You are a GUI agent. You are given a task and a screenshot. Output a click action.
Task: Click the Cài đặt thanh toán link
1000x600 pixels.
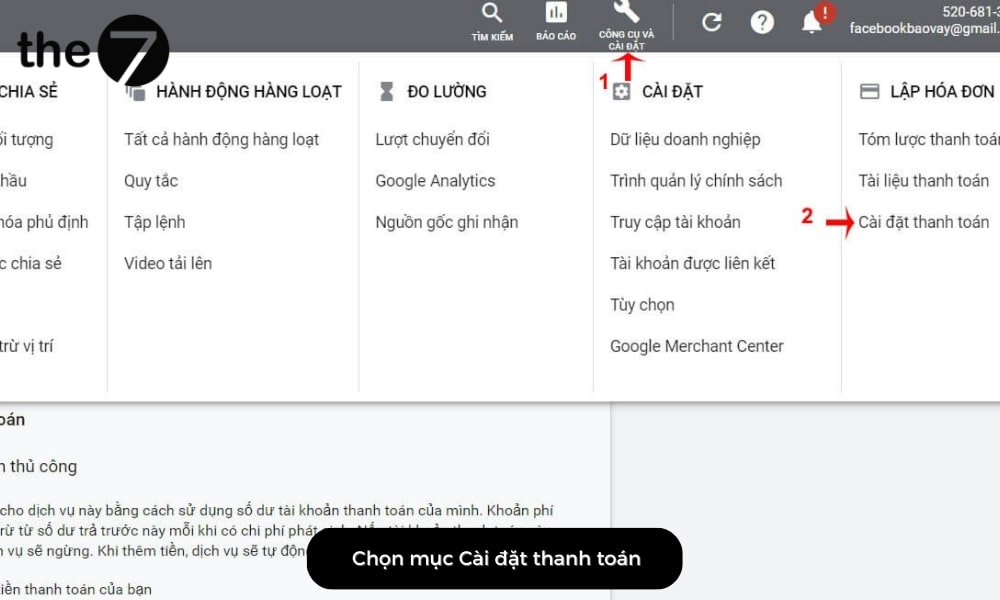point(923,222)
